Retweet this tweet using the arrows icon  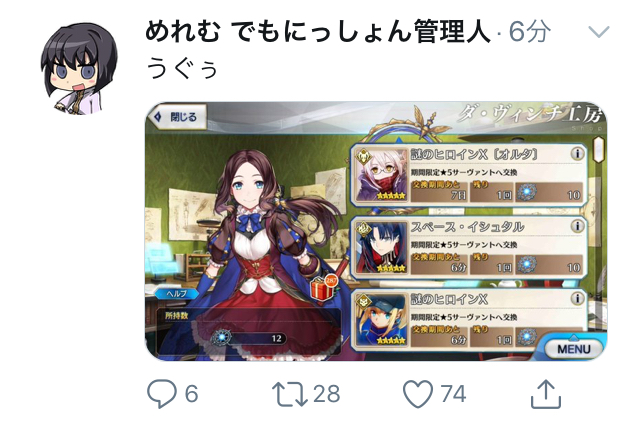(x=290, y=394)
